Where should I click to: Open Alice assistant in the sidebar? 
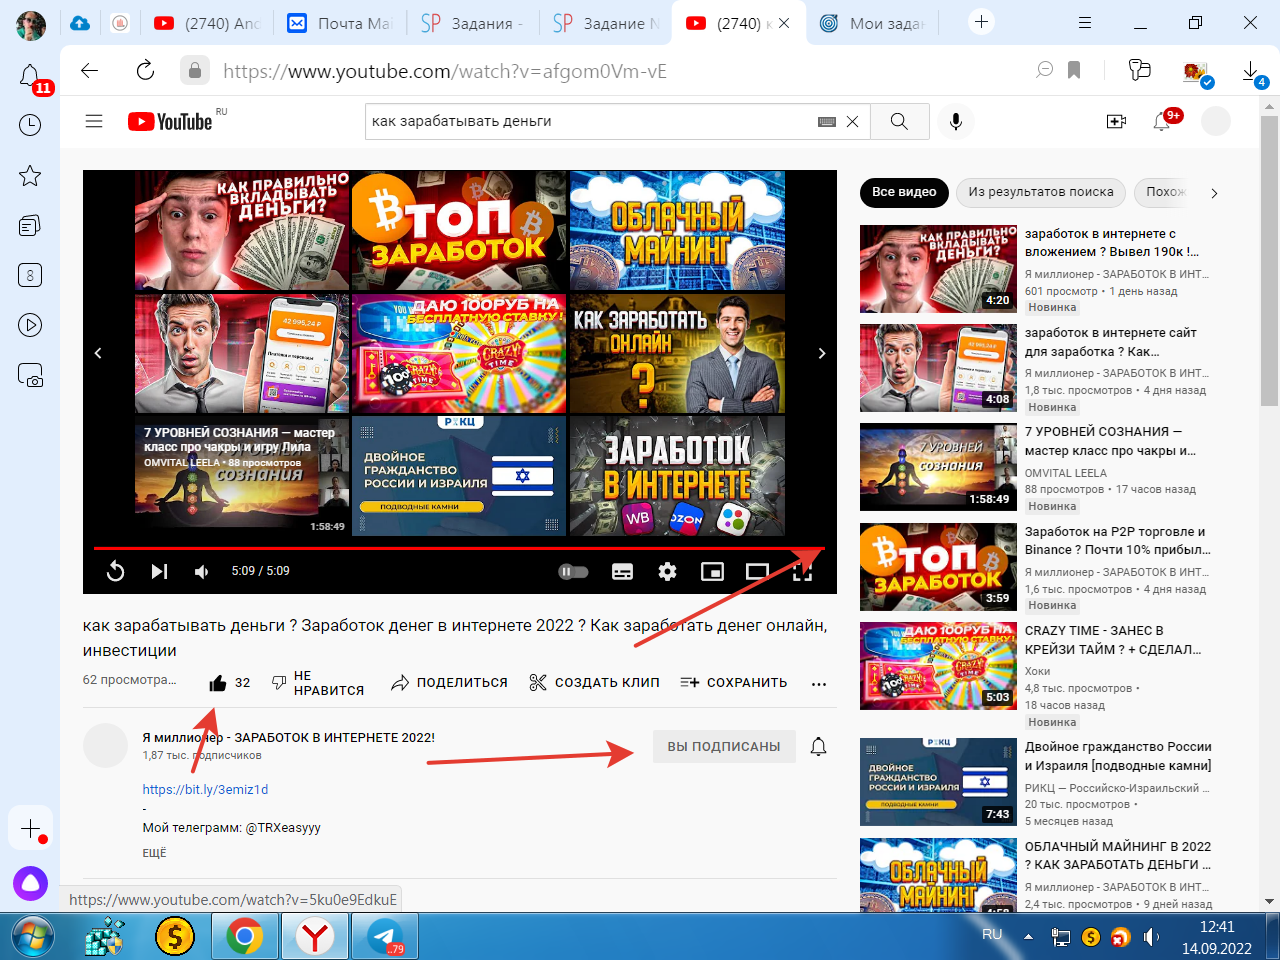30,884
